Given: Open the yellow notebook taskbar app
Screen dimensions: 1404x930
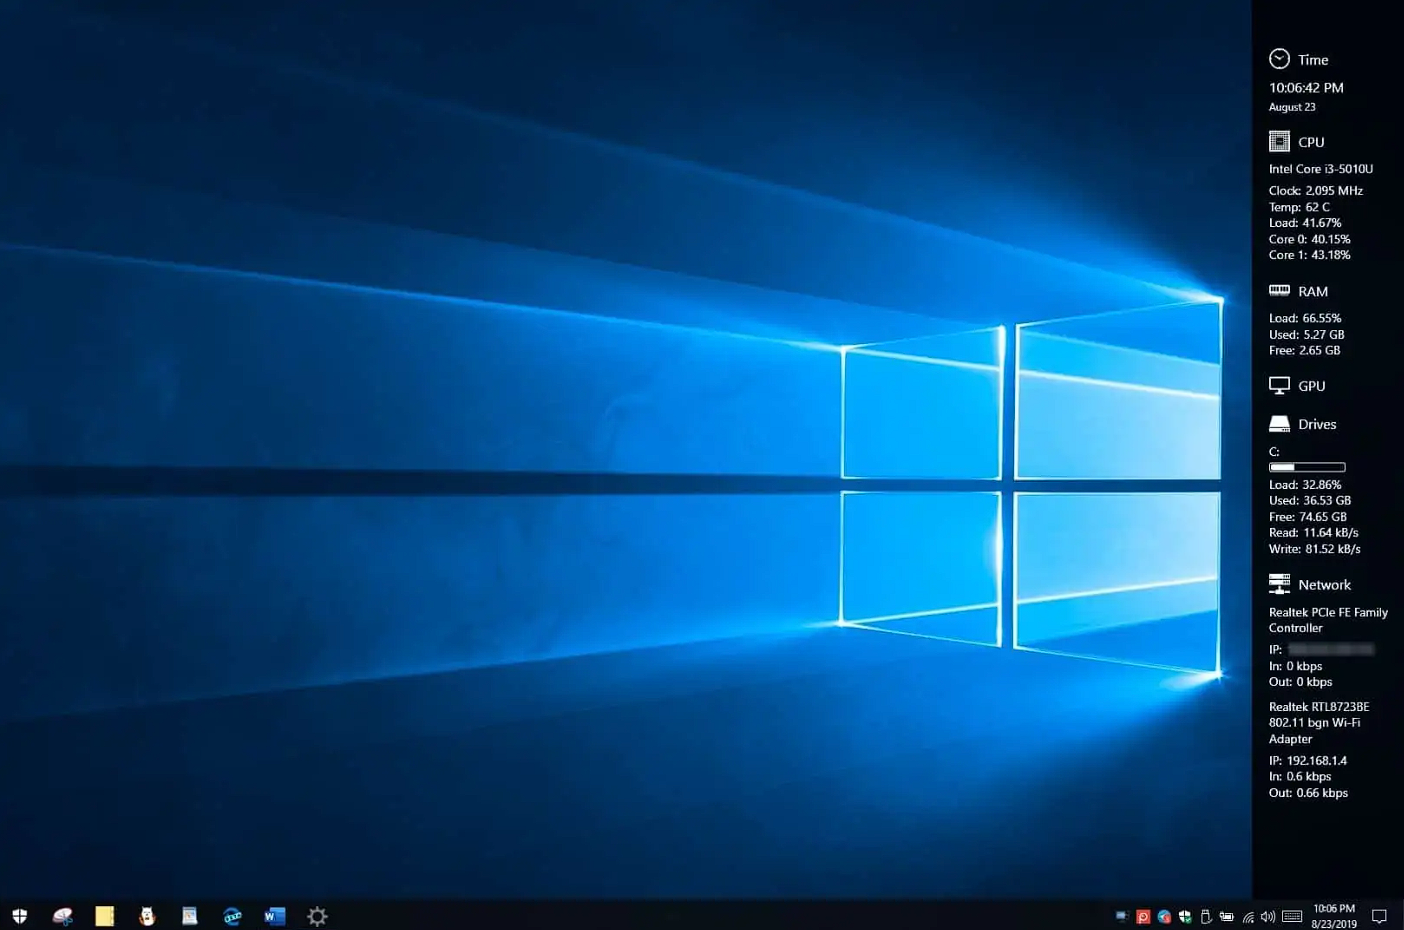Looking at the screenshot, I should tap(104, 916).
